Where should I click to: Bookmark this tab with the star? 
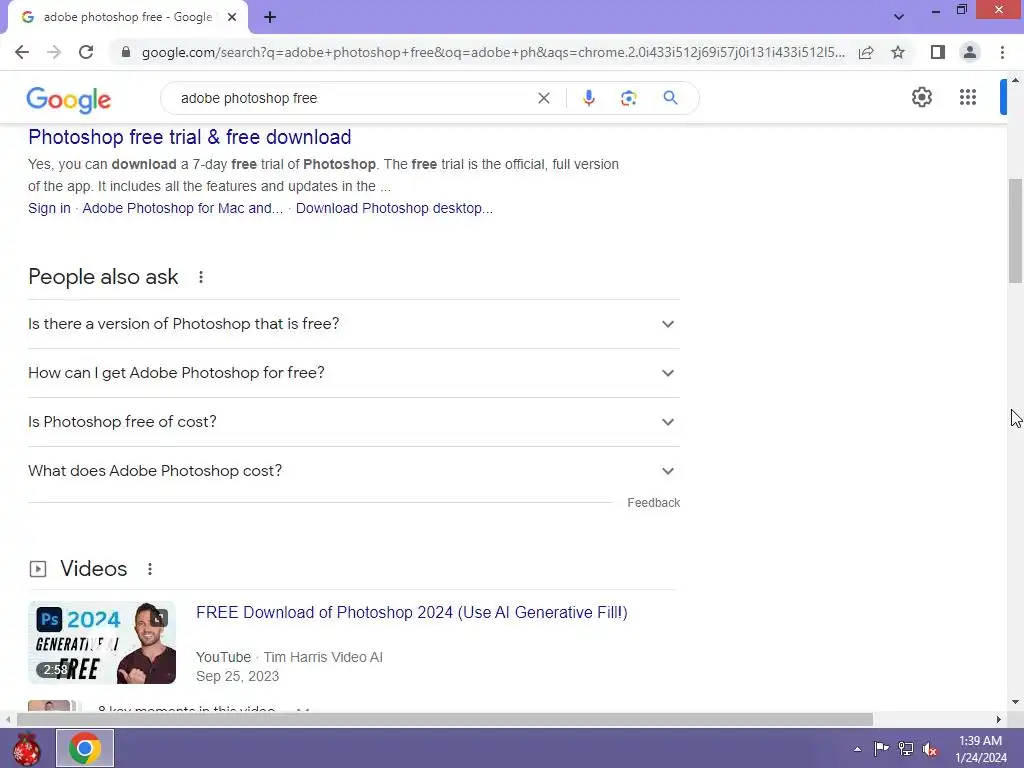coord(898,52)
